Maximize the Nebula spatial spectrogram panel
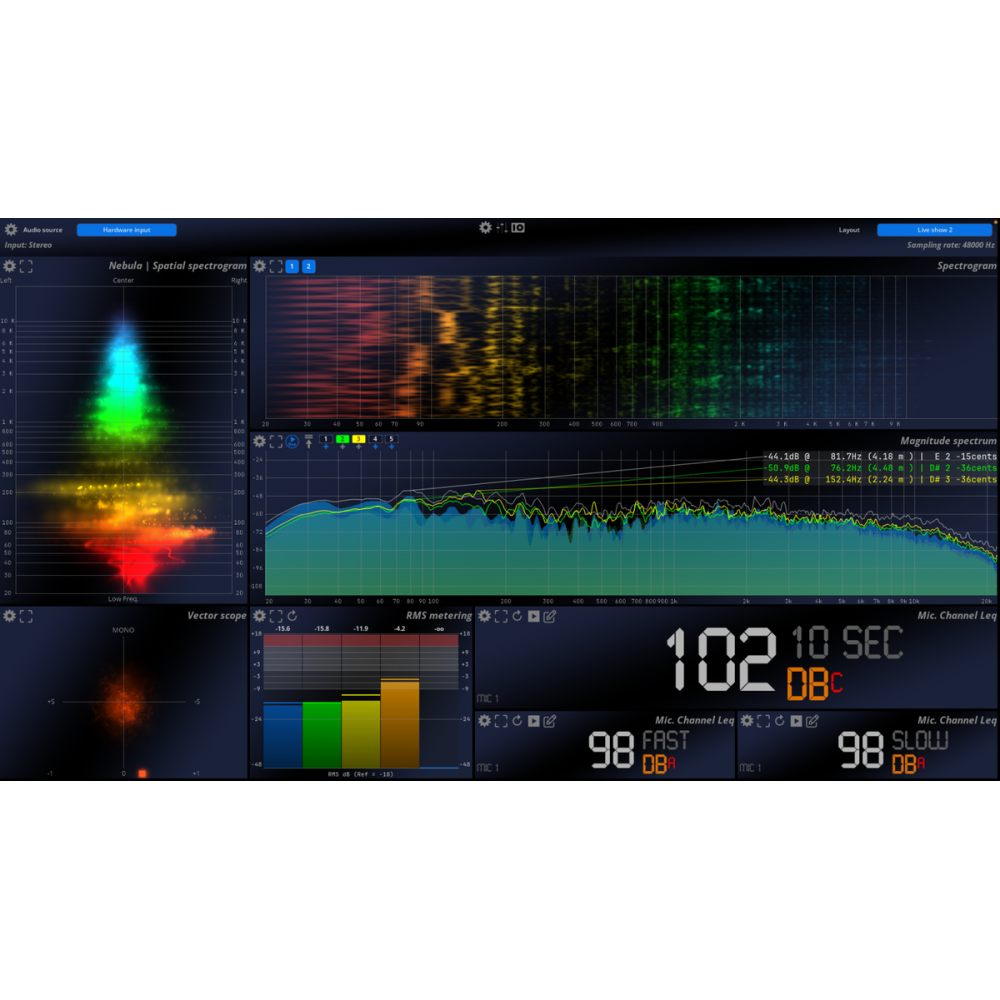The width and height of the screenshot is (1000, 1000). pyautogui.click(x=27, y=266)
